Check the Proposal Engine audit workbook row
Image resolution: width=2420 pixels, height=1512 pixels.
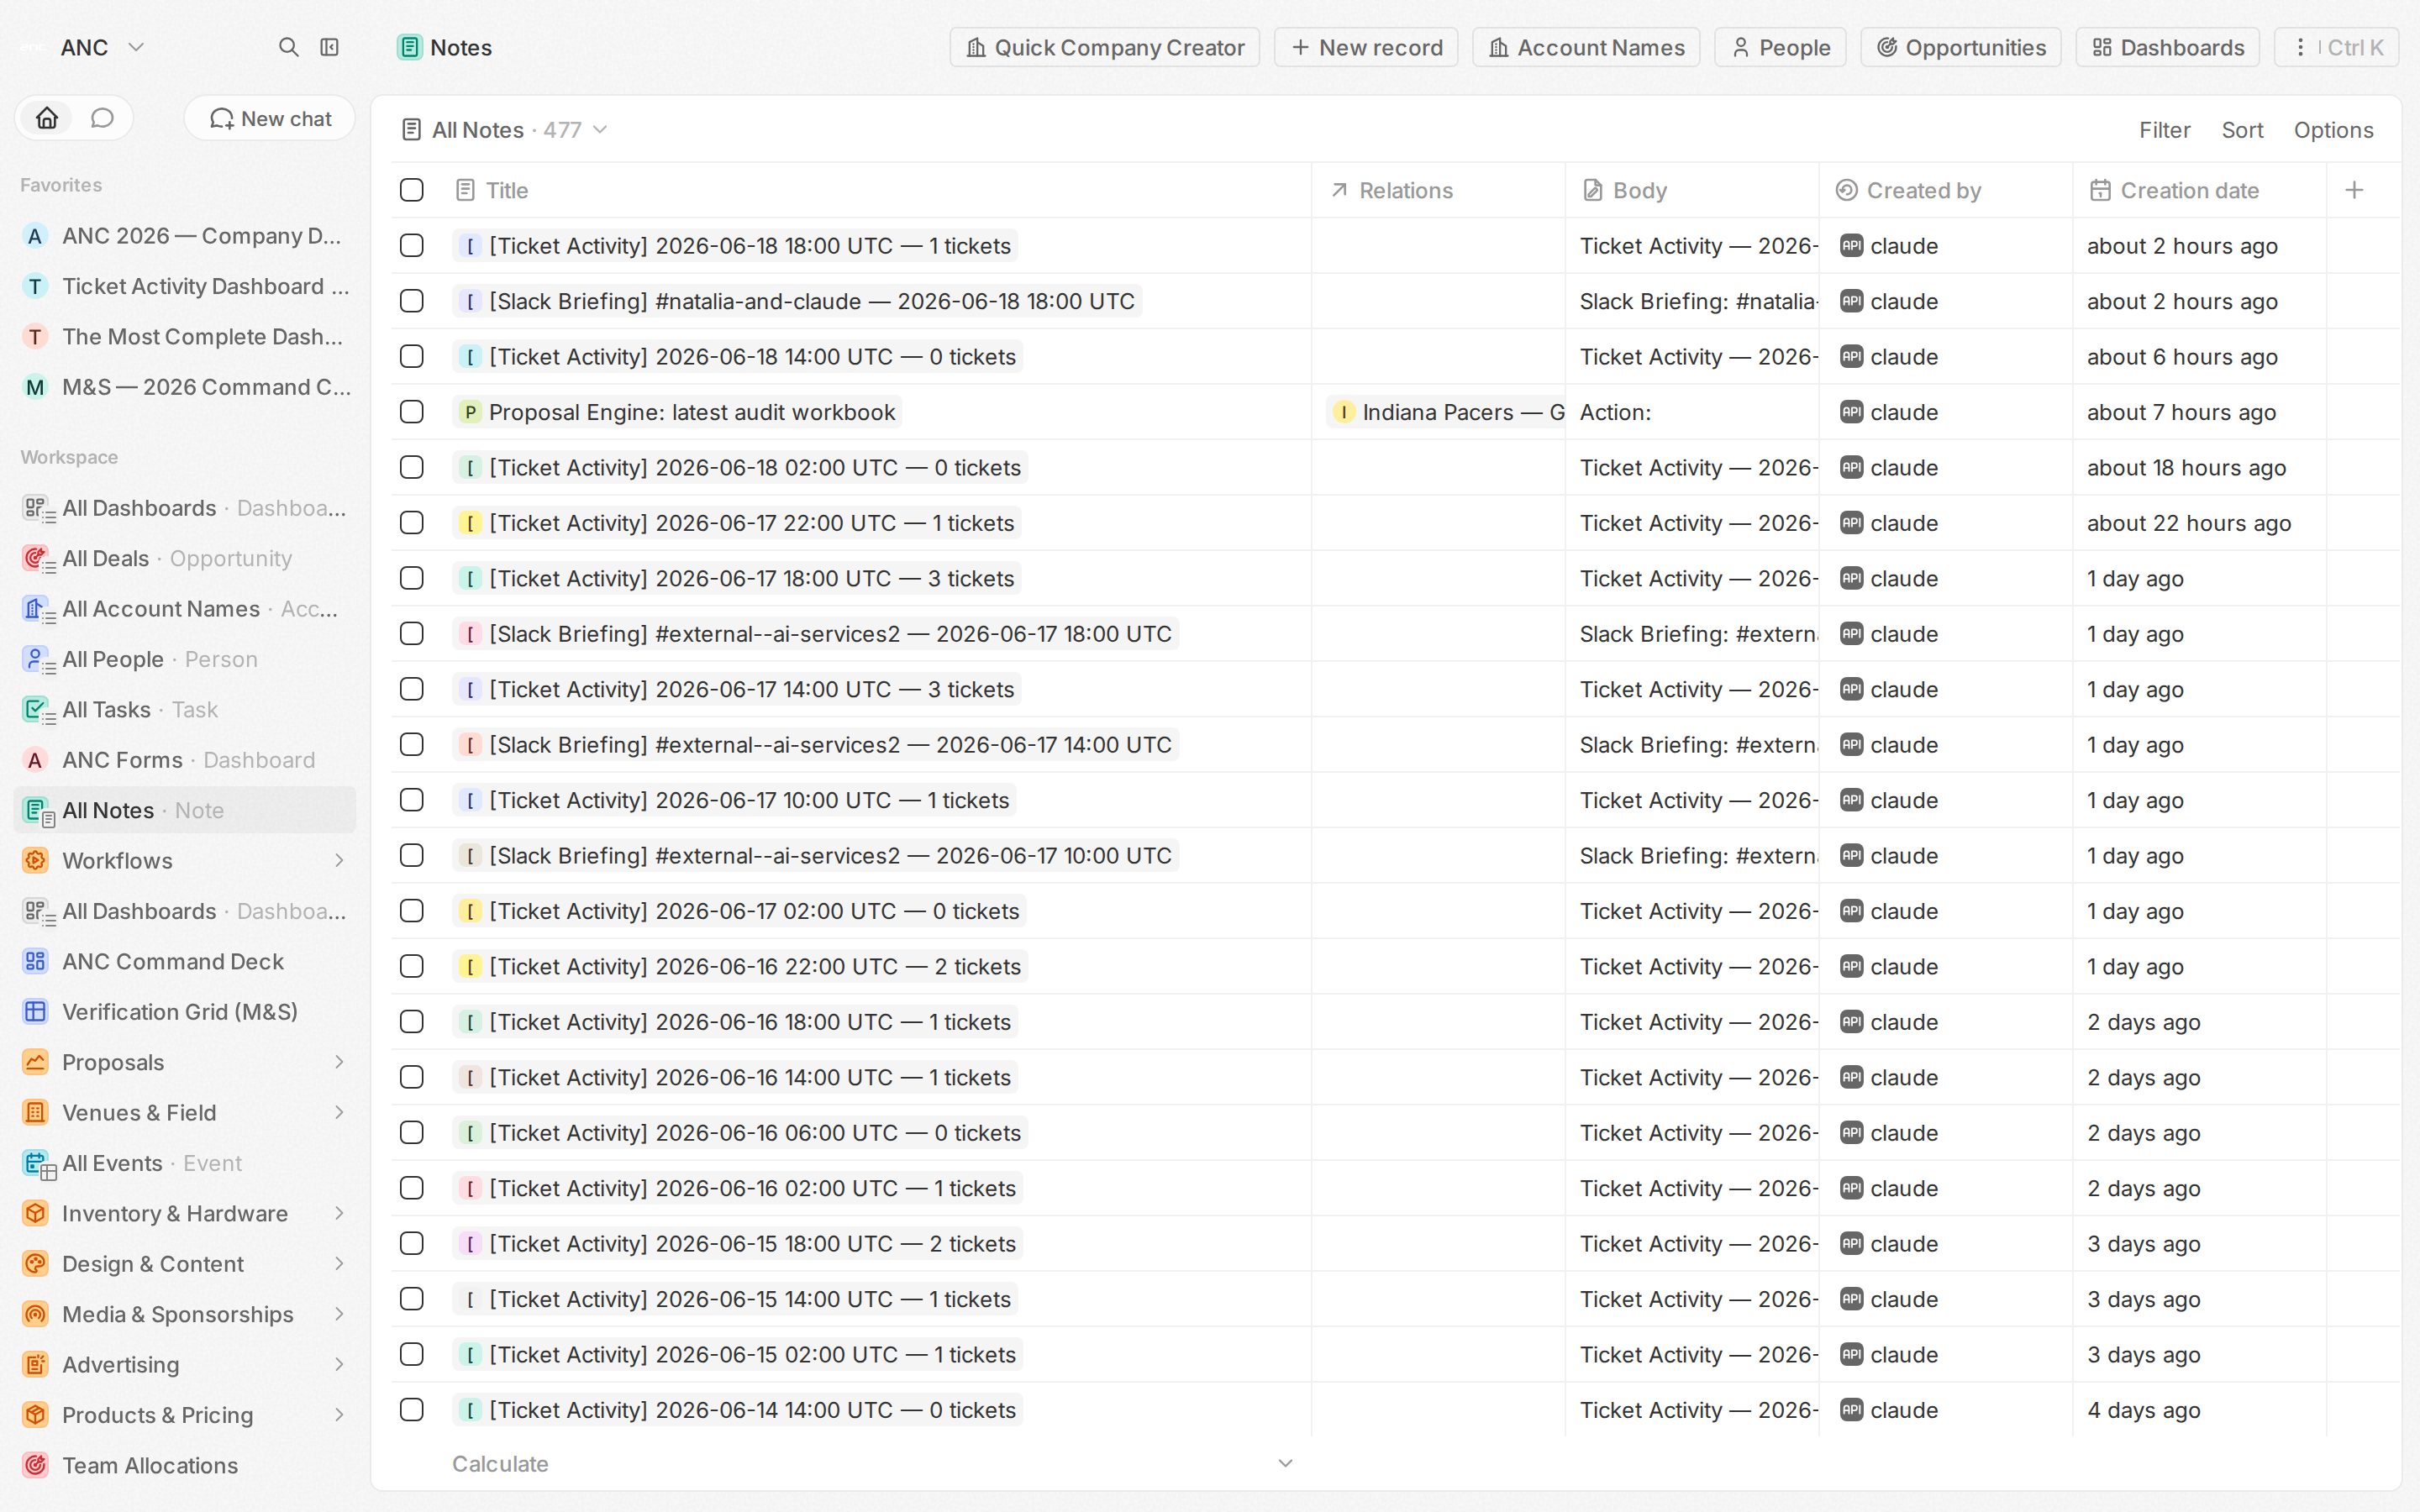pyautogui.click(x=411, y=412)
